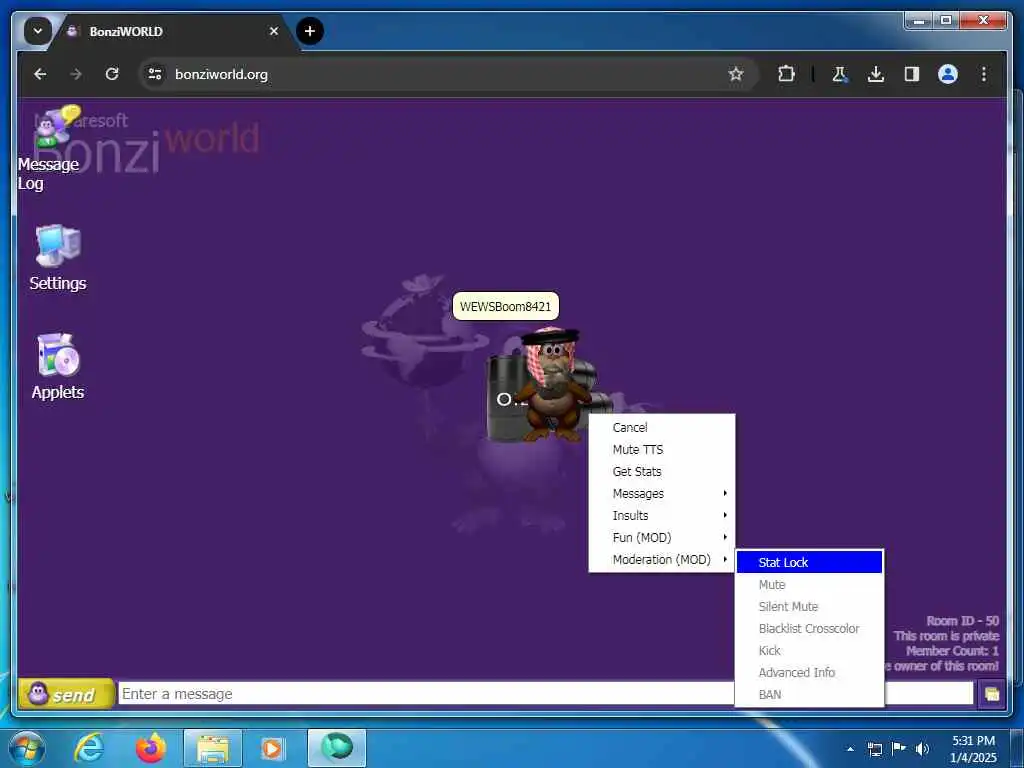Image resolution: width=1024 pixels, height=768 pixels.
Task: Choose Silent Mute option
Action: 809,606
